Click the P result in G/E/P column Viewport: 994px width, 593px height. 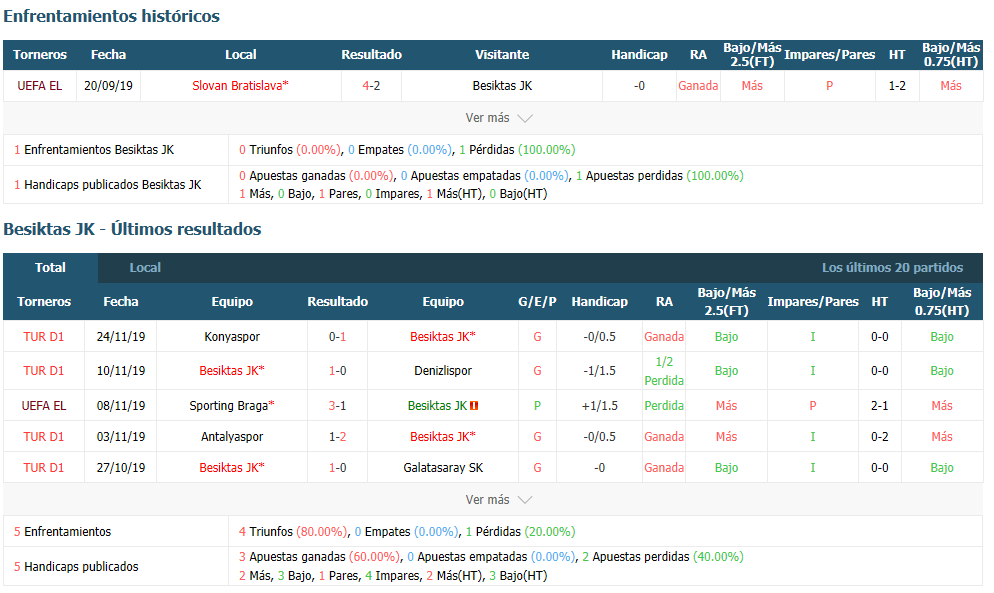(537, 406)
